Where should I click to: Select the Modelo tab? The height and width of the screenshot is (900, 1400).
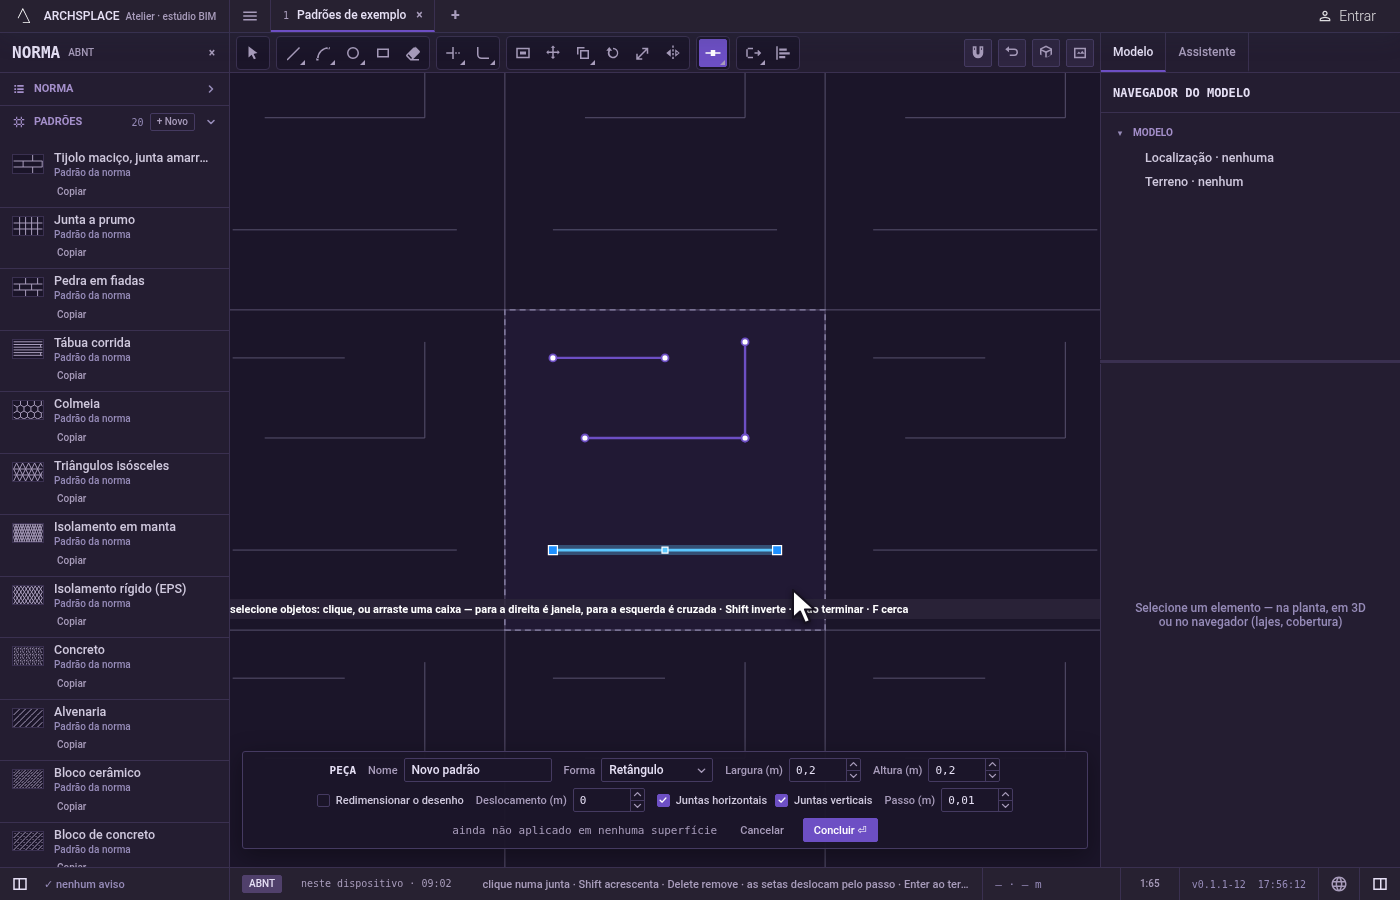1133,52
